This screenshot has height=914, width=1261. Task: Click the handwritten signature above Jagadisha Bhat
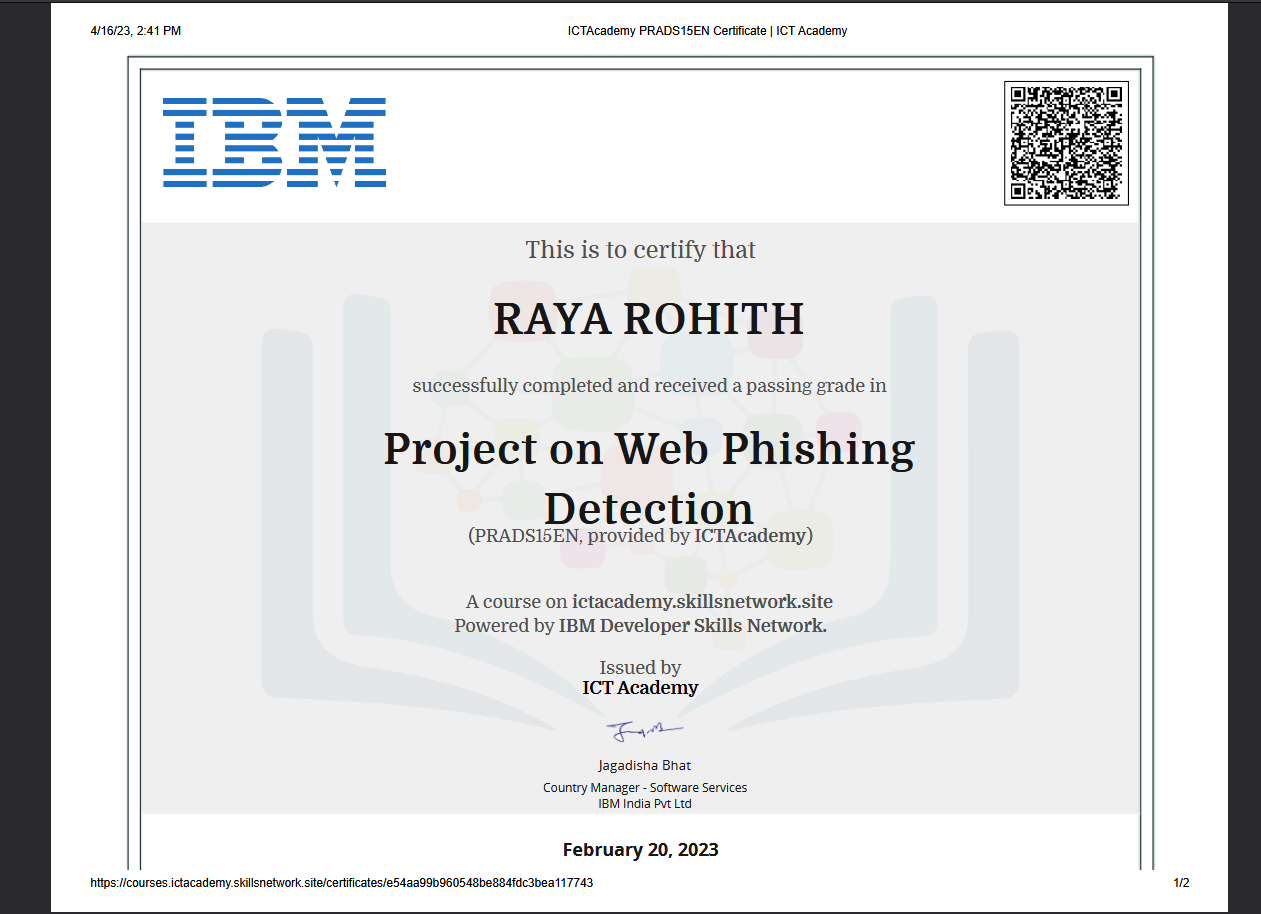643,733
